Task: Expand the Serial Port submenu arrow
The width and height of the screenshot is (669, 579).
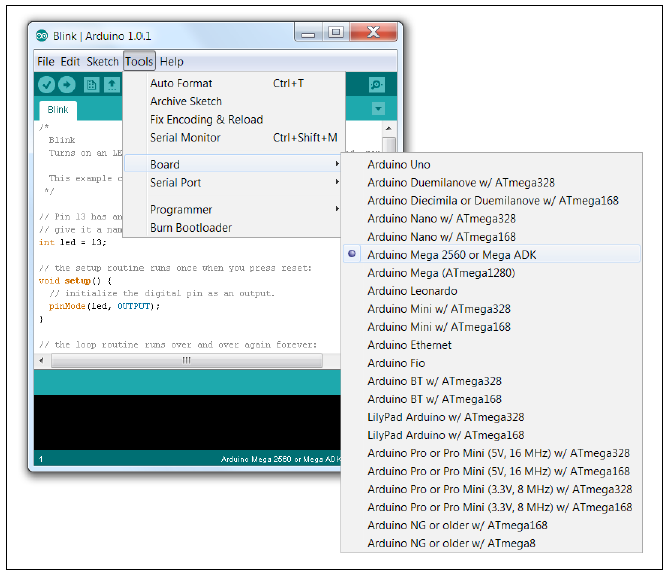Action: click(337, 182)
